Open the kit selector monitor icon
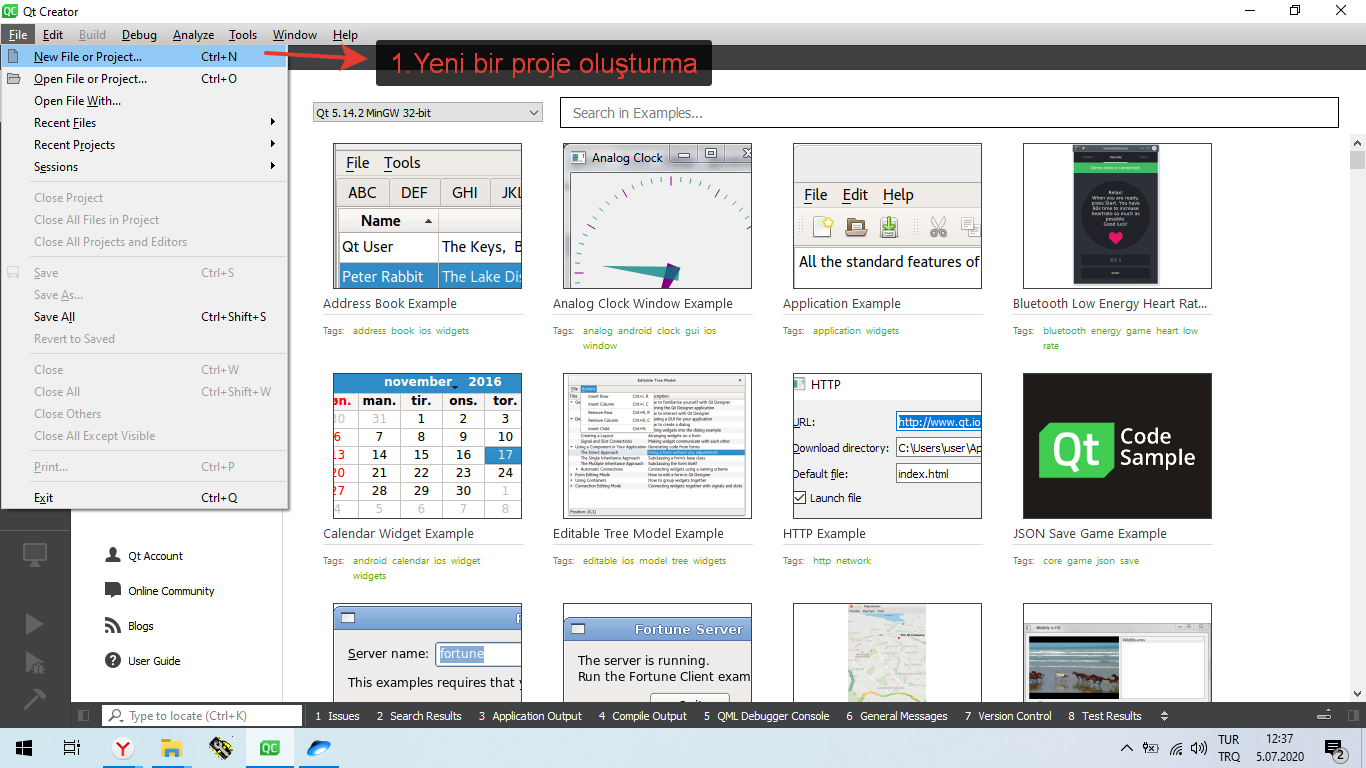1366x768 pixels. 35,554
